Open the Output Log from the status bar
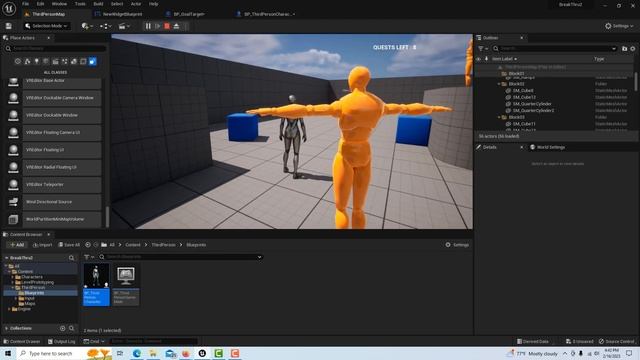The height and width of the screenshot is (360, 640). [x=62, y=342]
